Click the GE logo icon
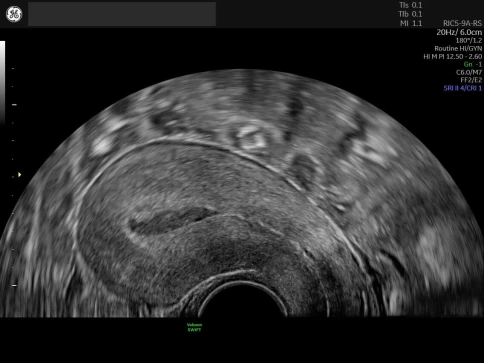The image size is (484, 363). pyautogui.click(x=14, y=14)
